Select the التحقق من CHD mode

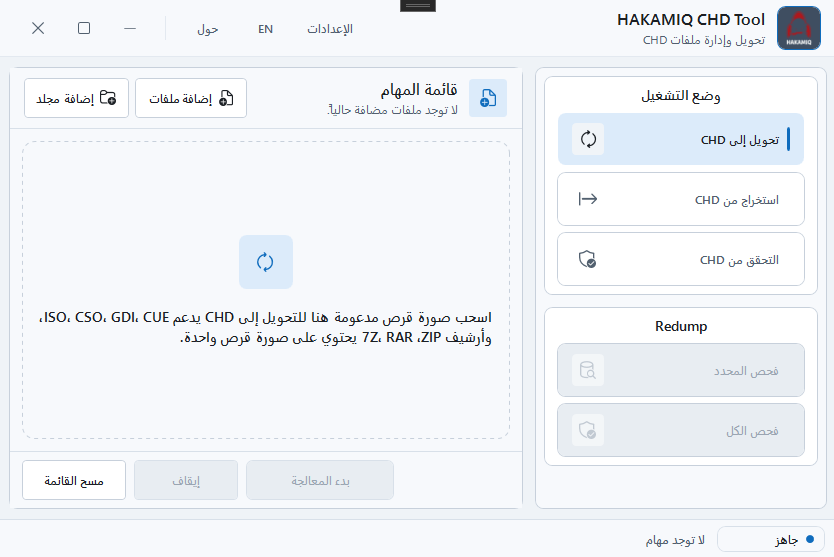pyautogui.click(x=680, y=259)
